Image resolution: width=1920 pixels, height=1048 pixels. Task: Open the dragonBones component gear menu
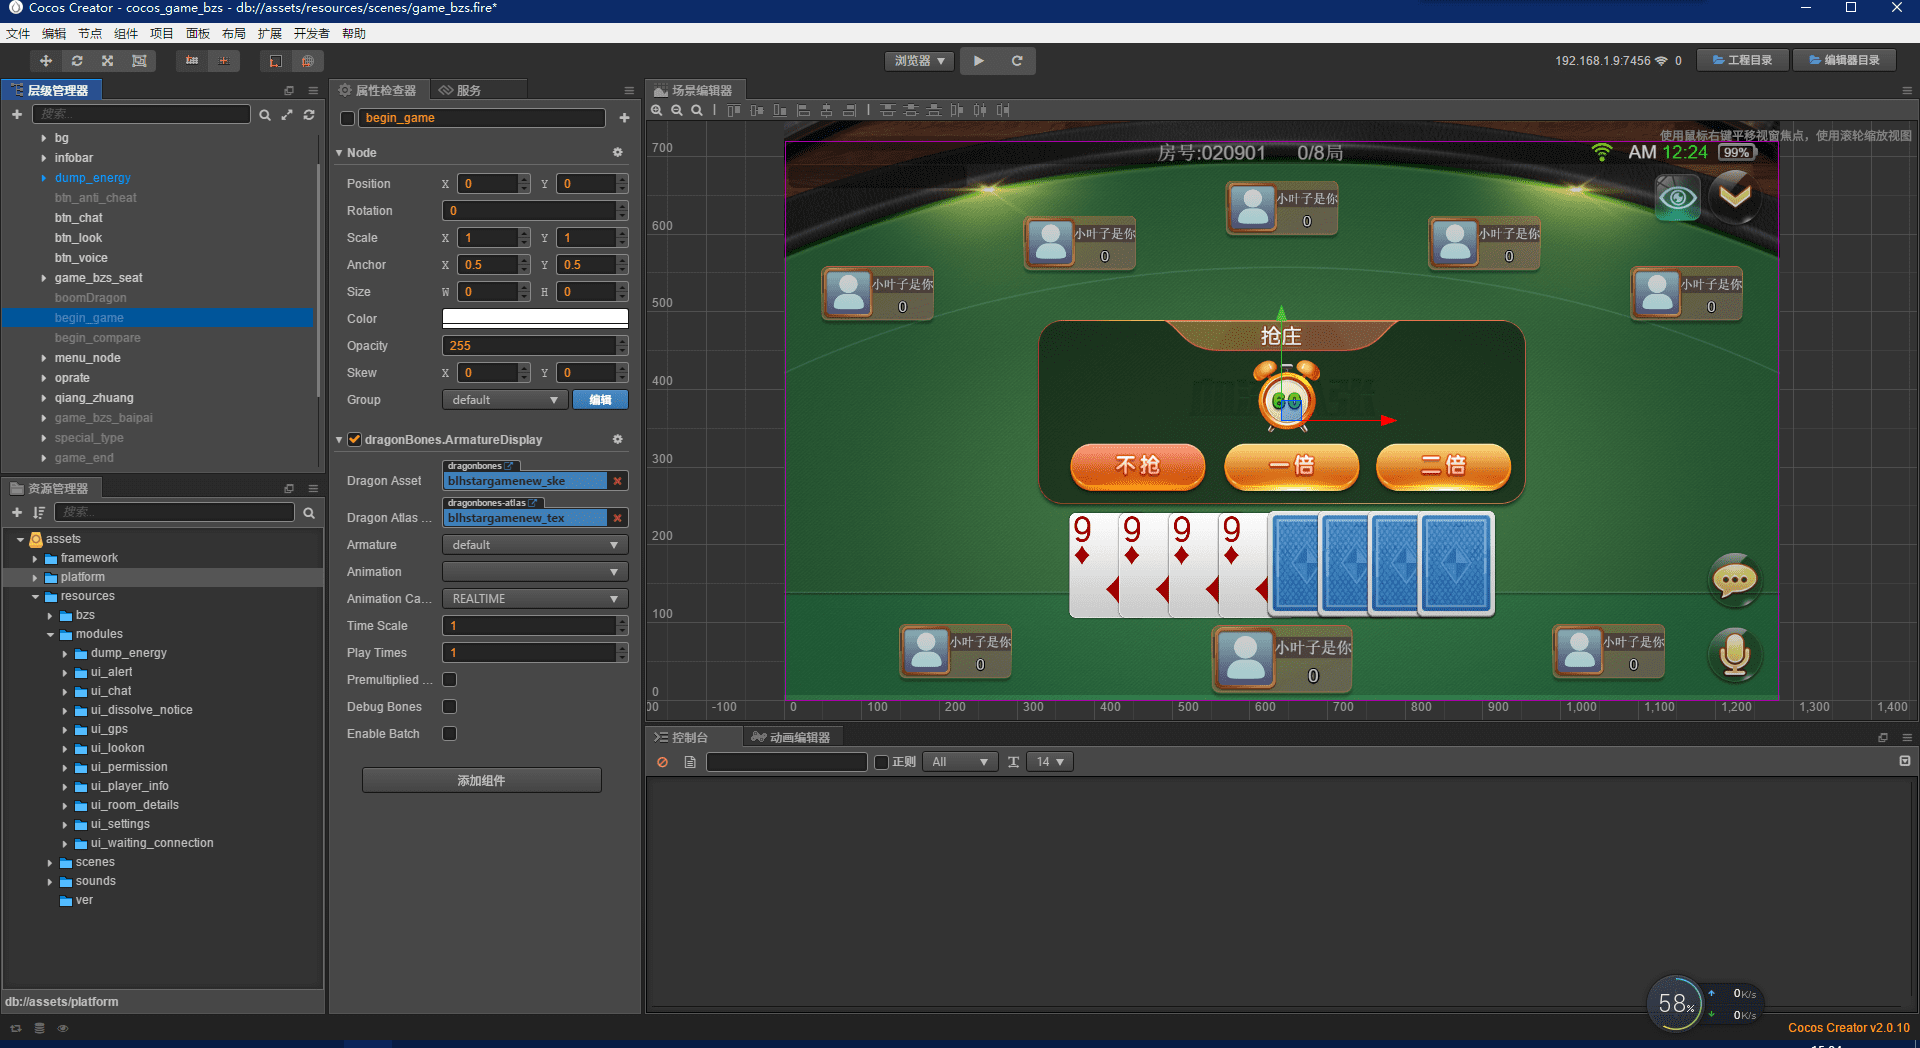618,440
